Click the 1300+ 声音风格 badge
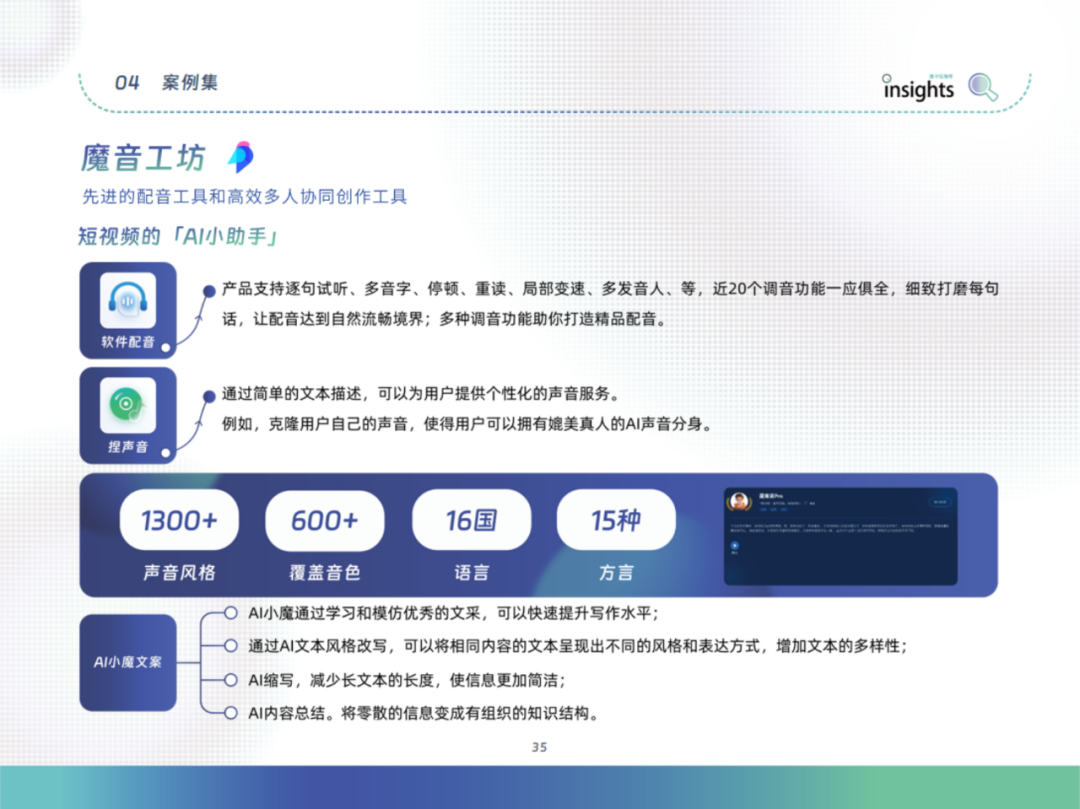The height and width of the screenshot is (809, 1080). point(179,520)
